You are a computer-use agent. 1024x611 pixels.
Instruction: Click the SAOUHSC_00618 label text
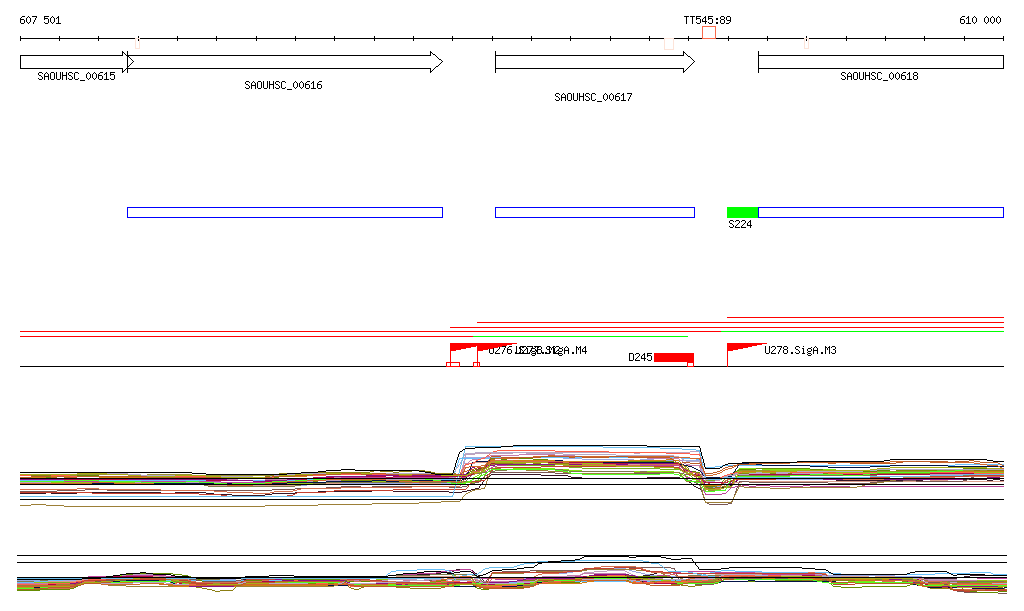(x=879, y=76)
